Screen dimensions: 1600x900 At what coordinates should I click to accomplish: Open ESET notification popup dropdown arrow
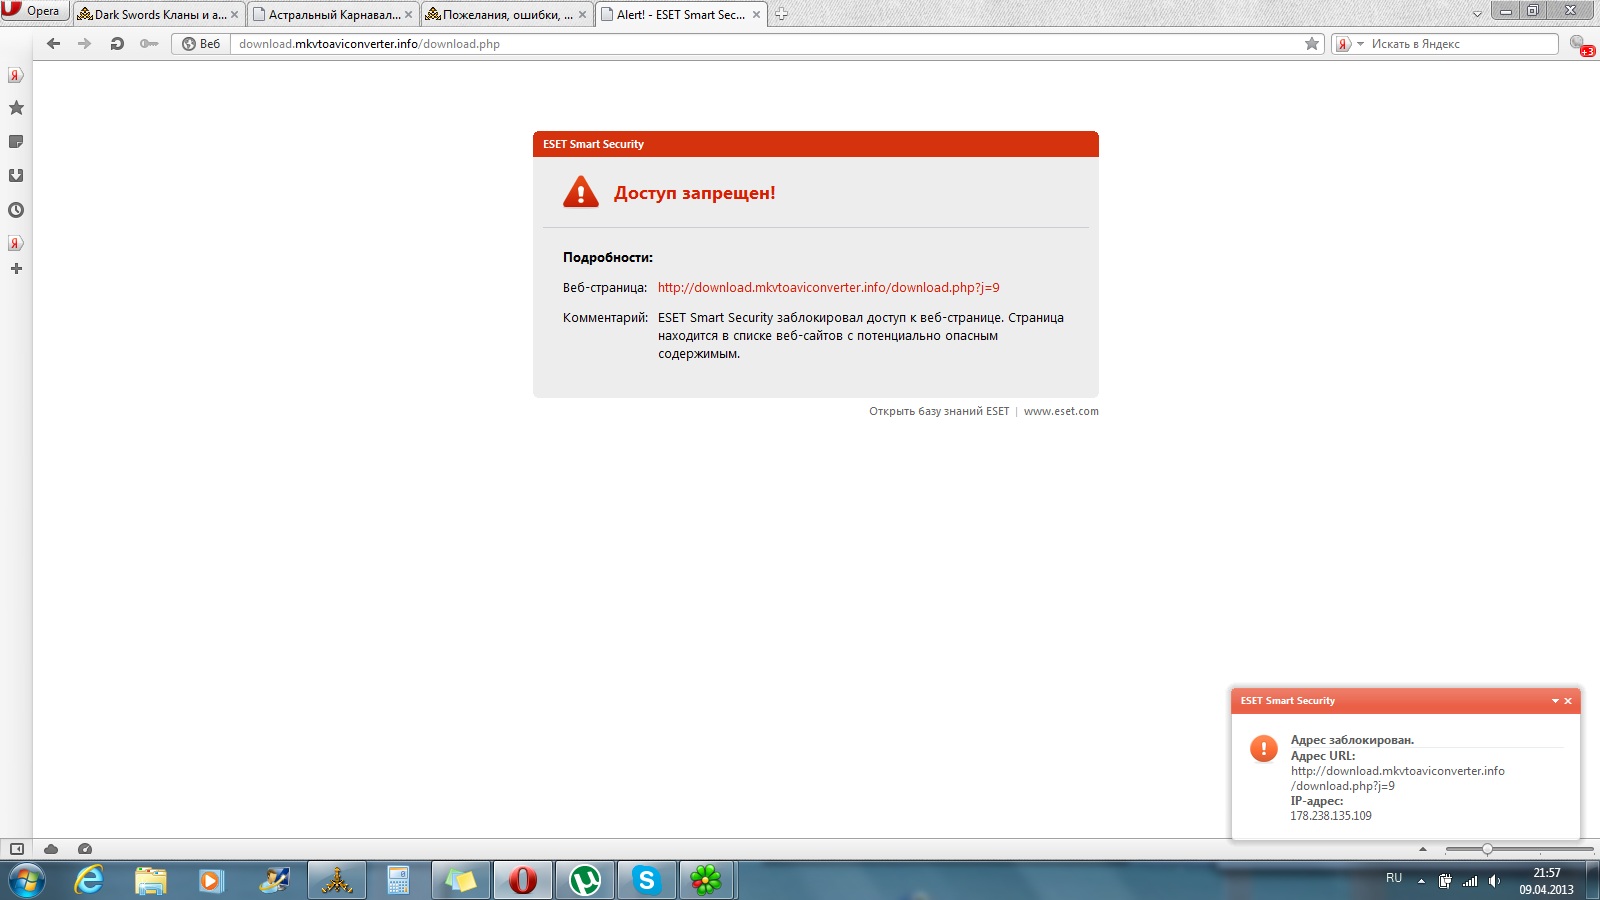[x=1555, y=701]
